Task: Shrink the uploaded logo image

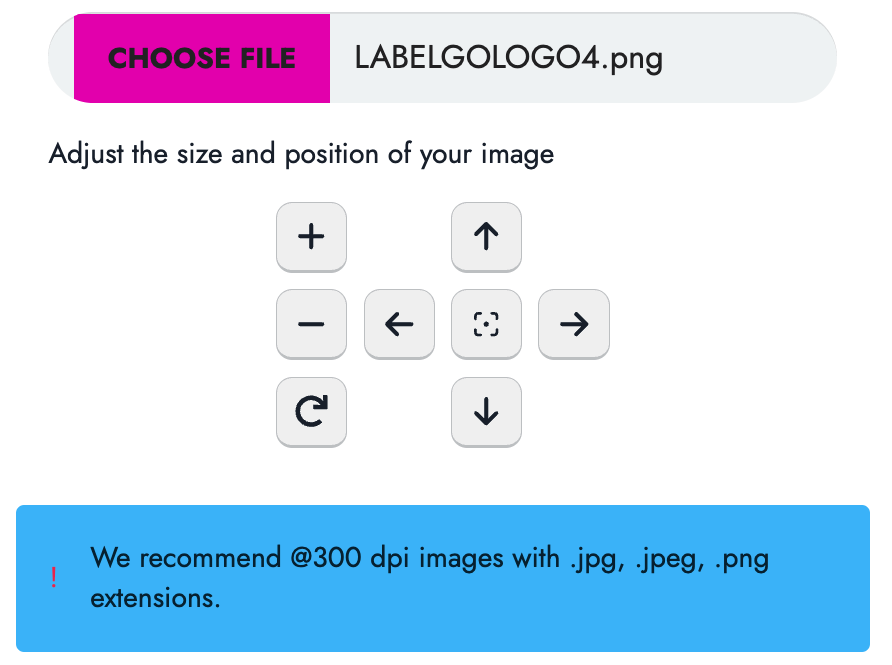Action: click(x=311, y=324)
